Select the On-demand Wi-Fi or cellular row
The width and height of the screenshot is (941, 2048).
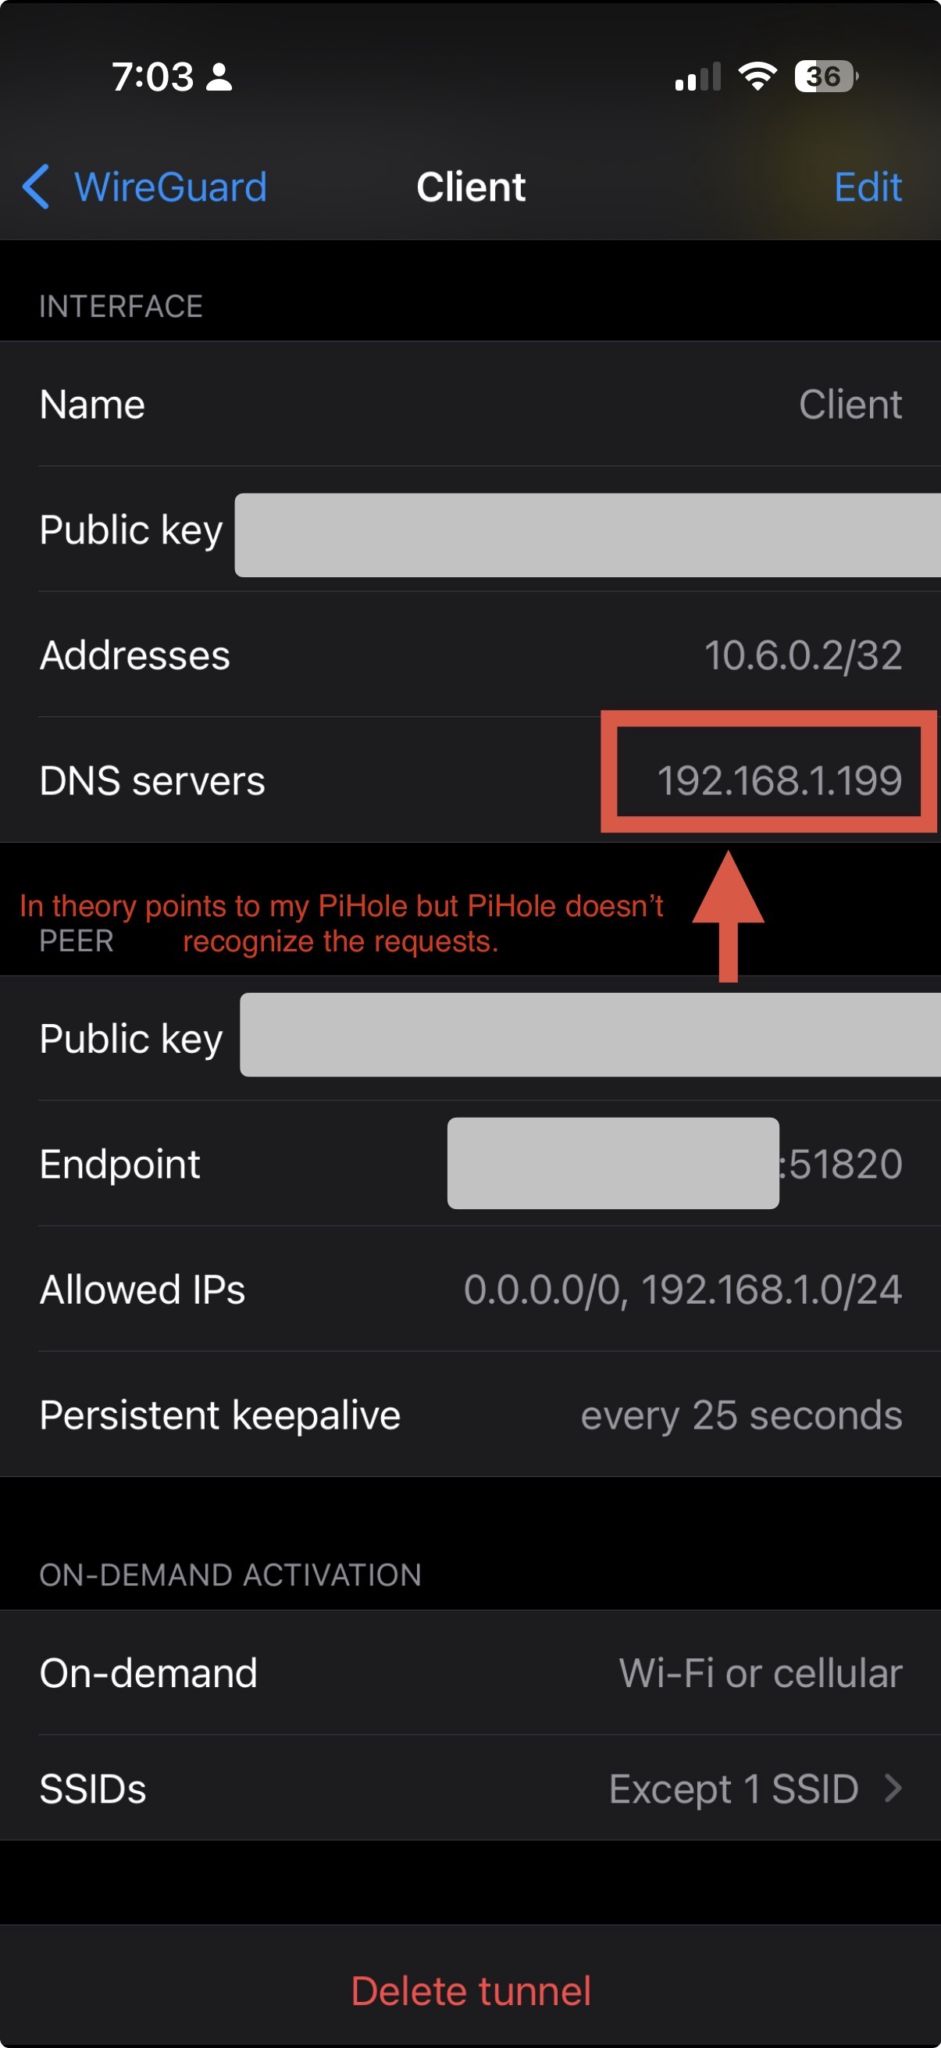pyautogui.click(x=470, y=1673)
